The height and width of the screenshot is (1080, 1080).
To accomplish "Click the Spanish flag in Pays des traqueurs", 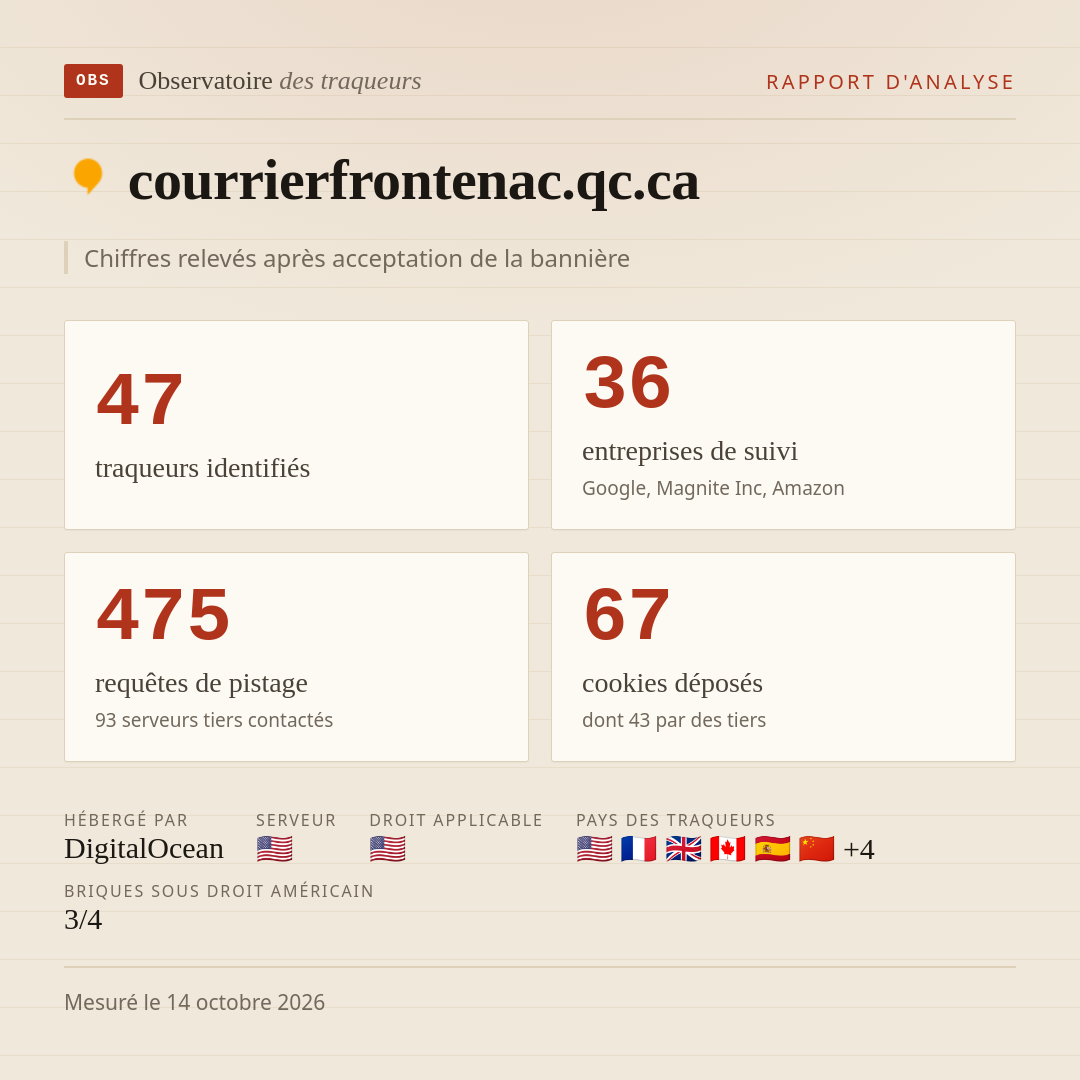I will click(772, 849).
